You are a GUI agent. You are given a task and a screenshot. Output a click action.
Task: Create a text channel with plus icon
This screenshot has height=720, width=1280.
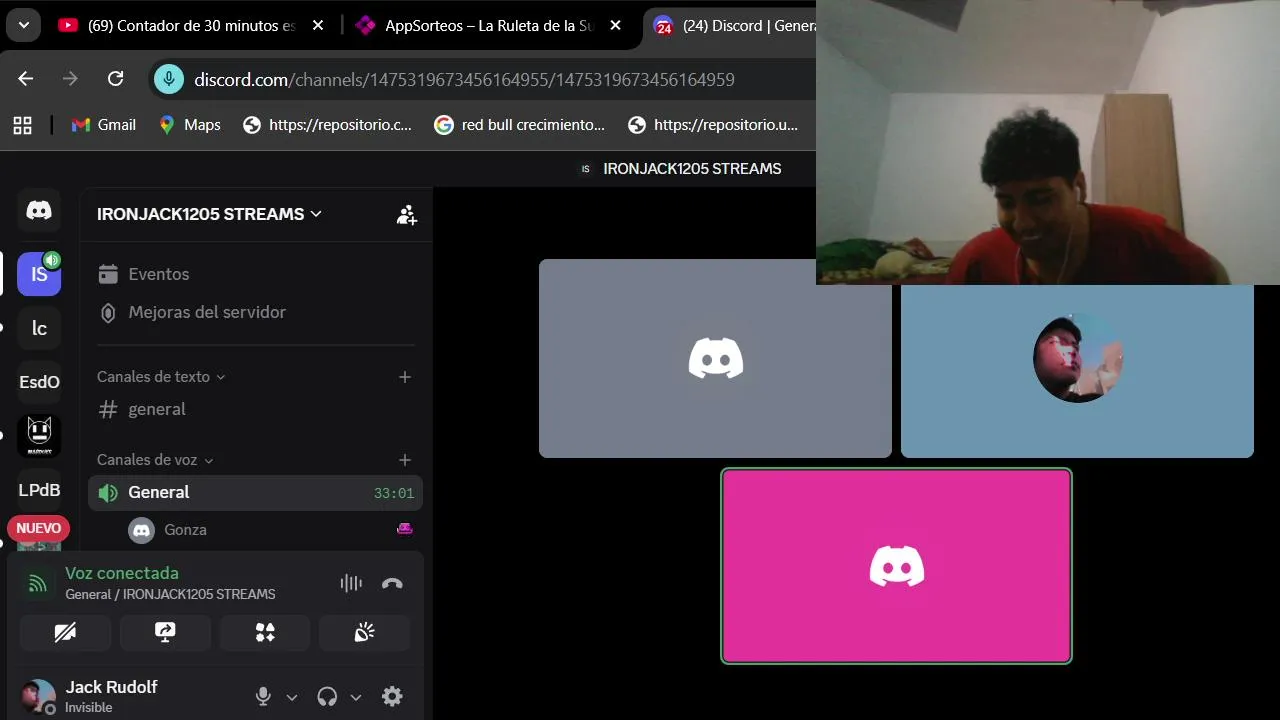[x=404, y=377]
